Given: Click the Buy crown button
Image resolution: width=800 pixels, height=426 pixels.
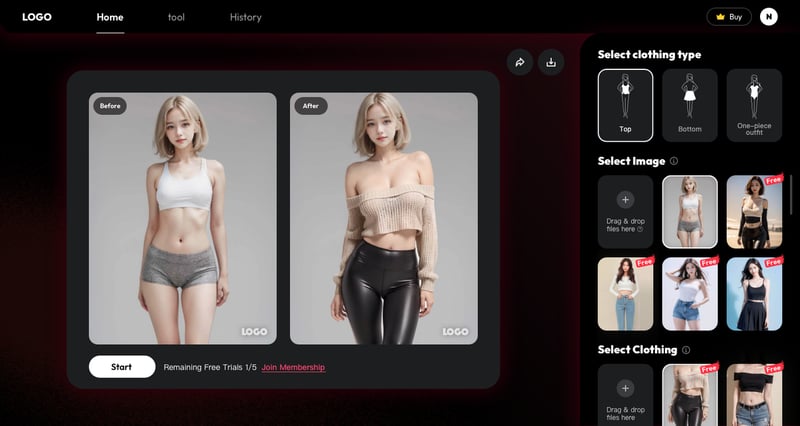Looking at the screenshot, I should 729,17.
